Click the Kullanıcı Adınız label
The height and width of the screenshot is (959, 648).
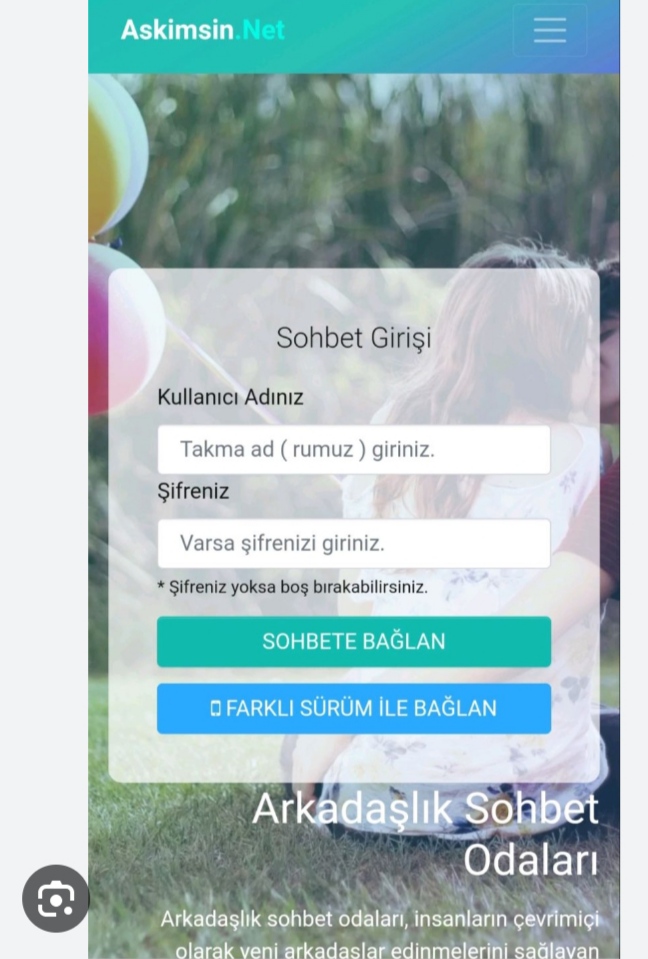tap(230, 397)
